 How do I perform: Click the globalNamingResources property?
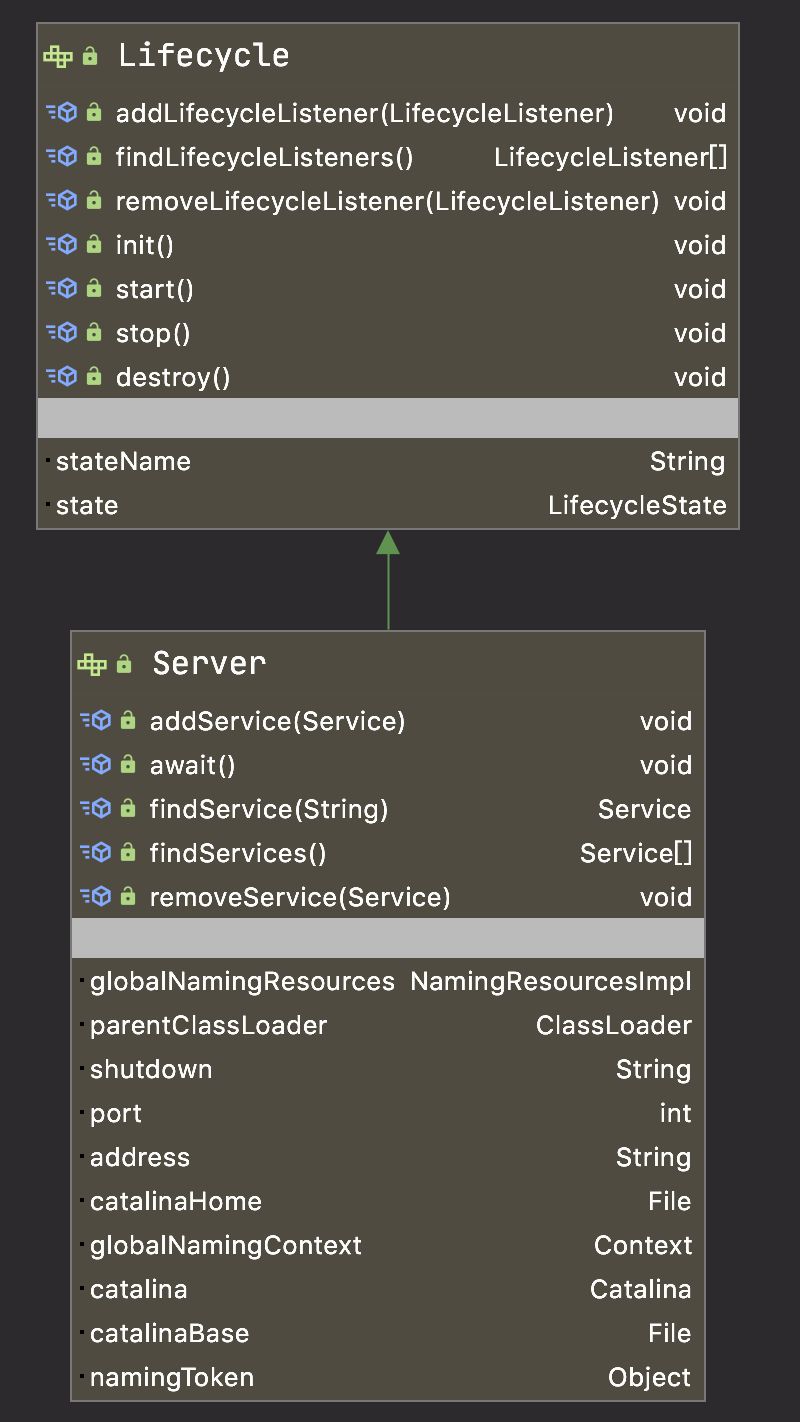tap(242, 982)
